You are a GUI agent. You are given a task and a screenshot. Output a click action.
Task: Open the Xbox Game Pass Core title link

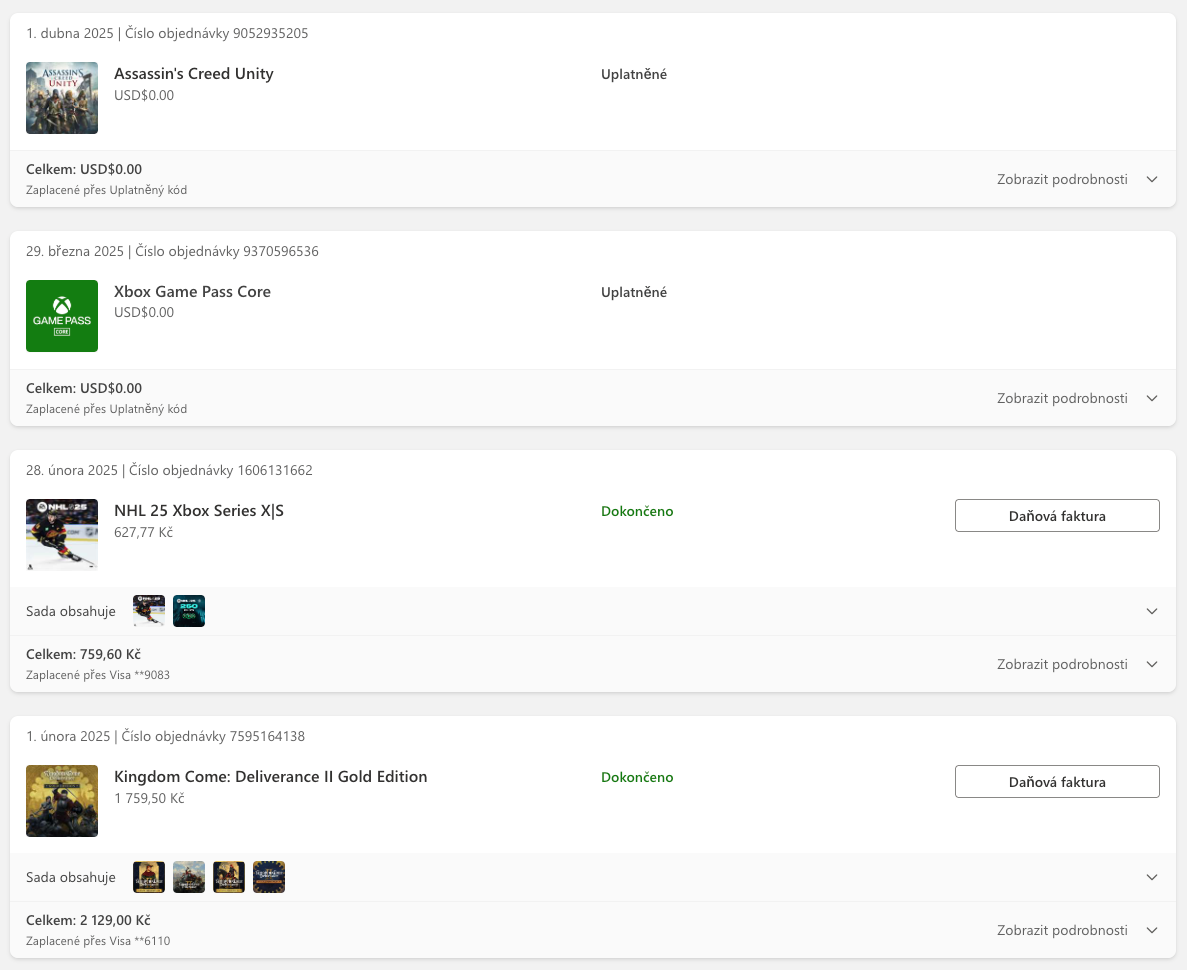click(192, 292)
